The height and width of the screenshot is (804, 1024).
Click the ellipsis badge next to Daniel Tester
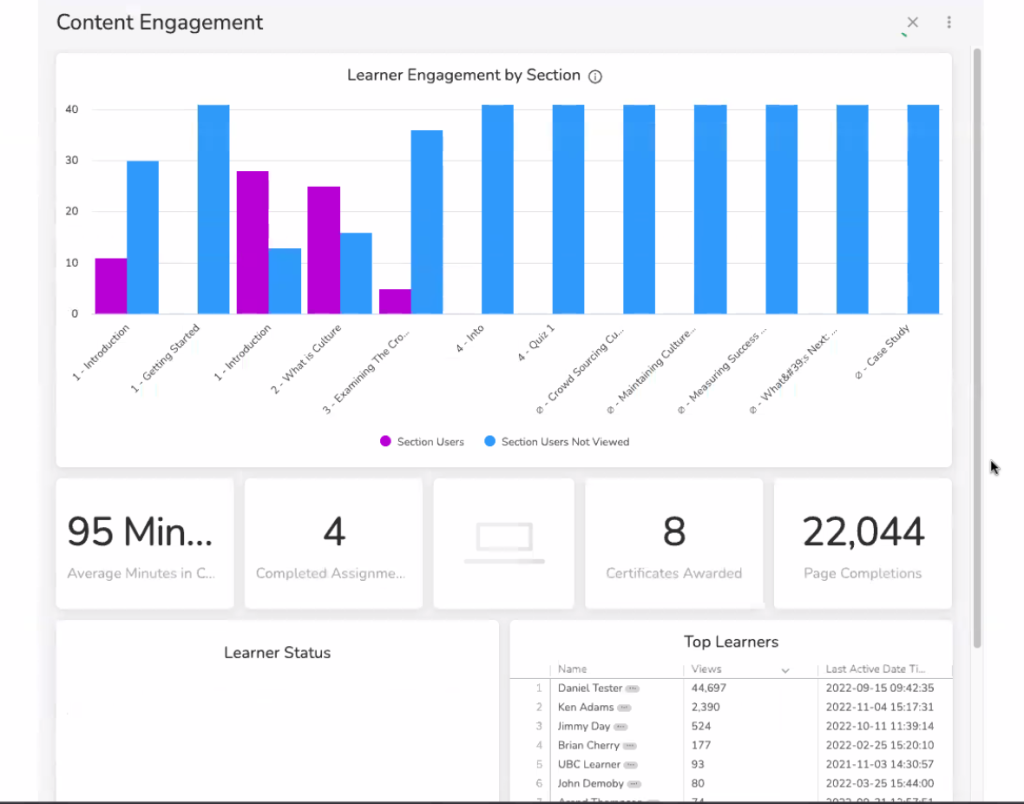pos(633,689)
